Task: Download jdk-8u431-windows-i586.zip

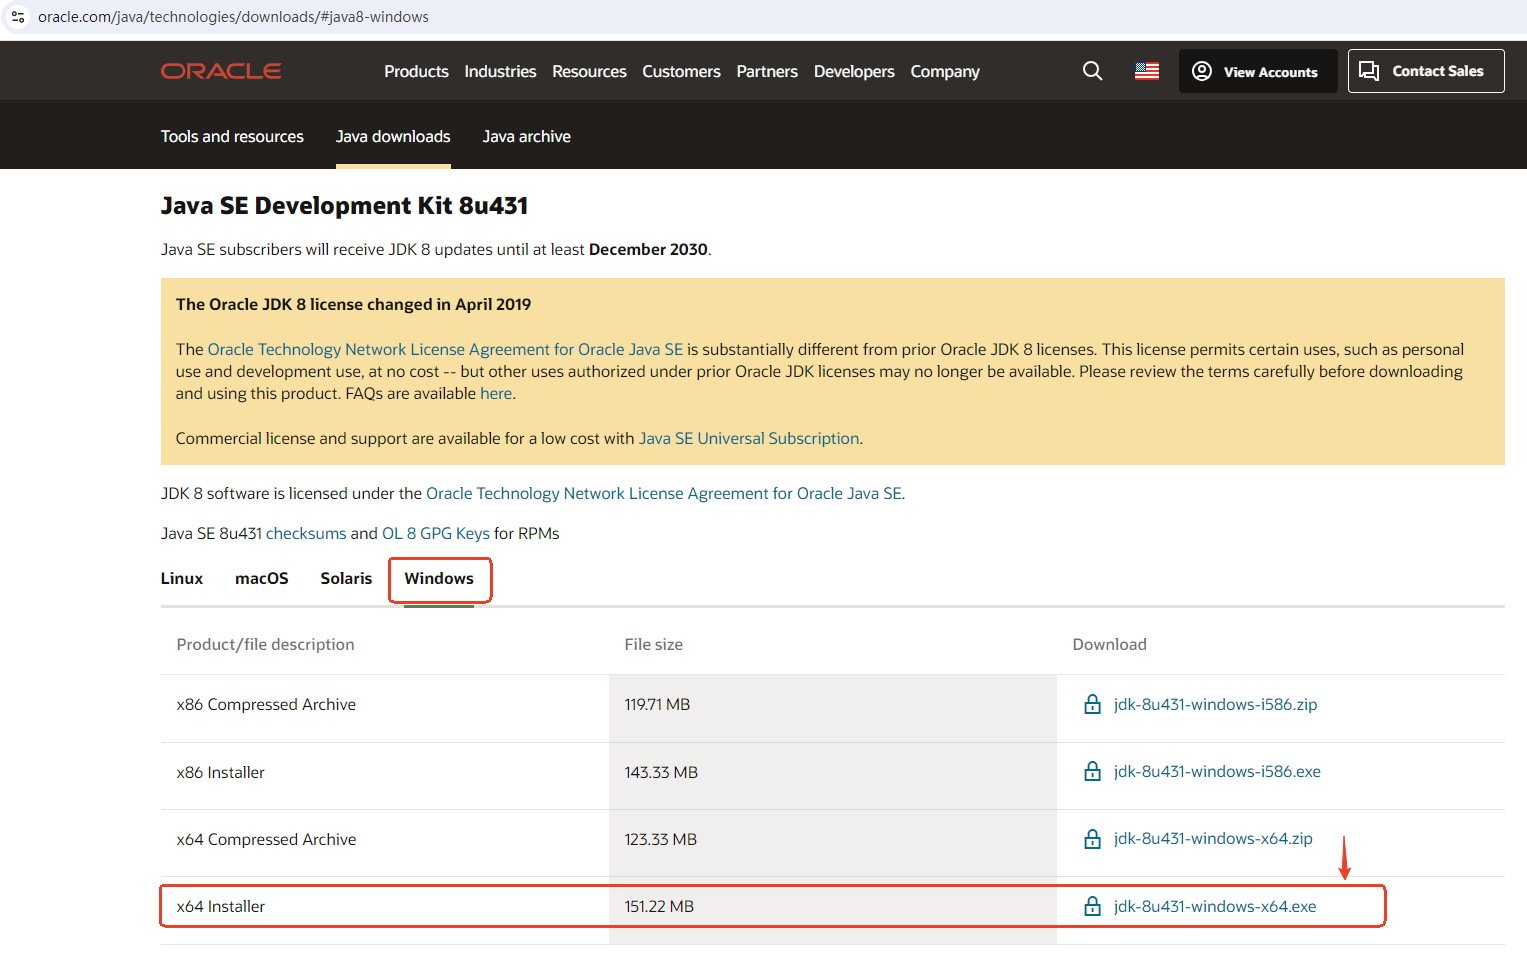Action: (x=1215, y=704)
